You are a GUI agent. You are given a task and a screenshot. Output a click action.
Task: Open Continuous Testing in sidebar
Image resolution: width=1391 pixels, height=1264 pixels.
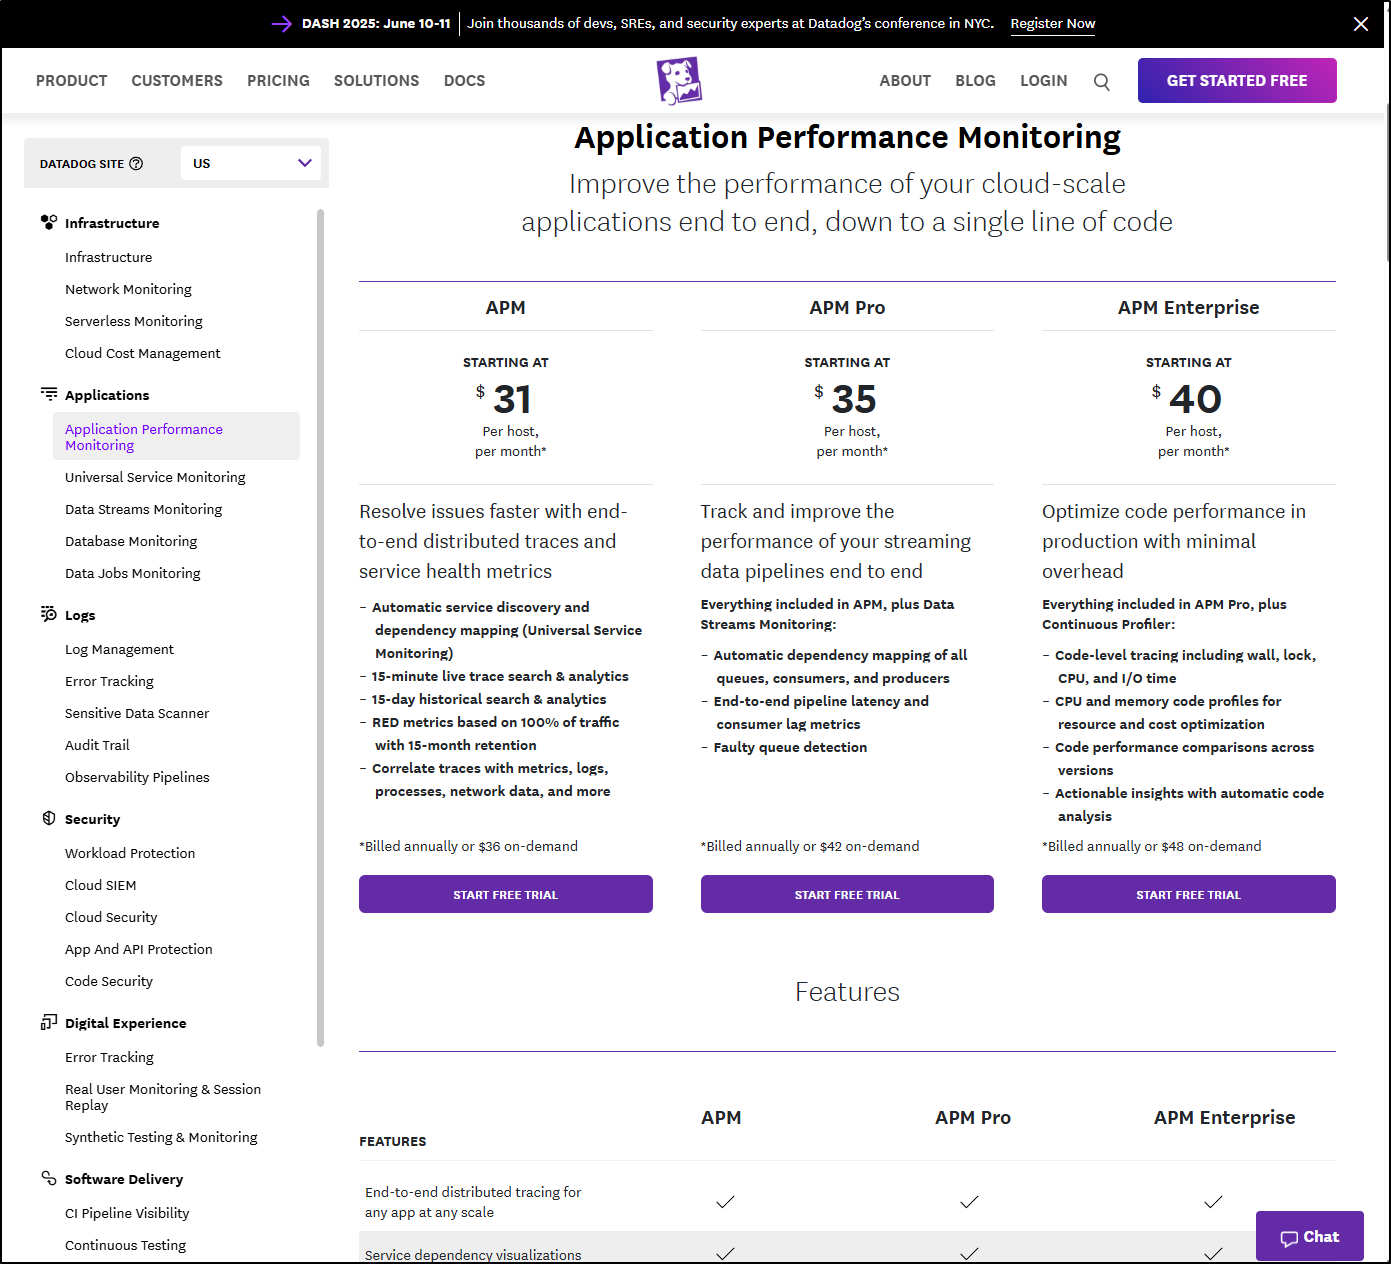point(125,1245)
